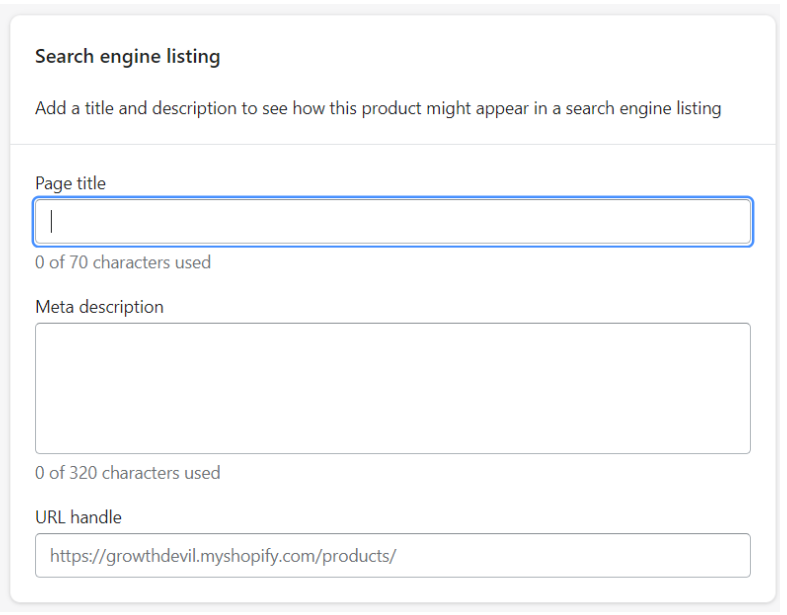Click the 0 of 320 characters used counter

pyautogui.click(x=127, y=473)
